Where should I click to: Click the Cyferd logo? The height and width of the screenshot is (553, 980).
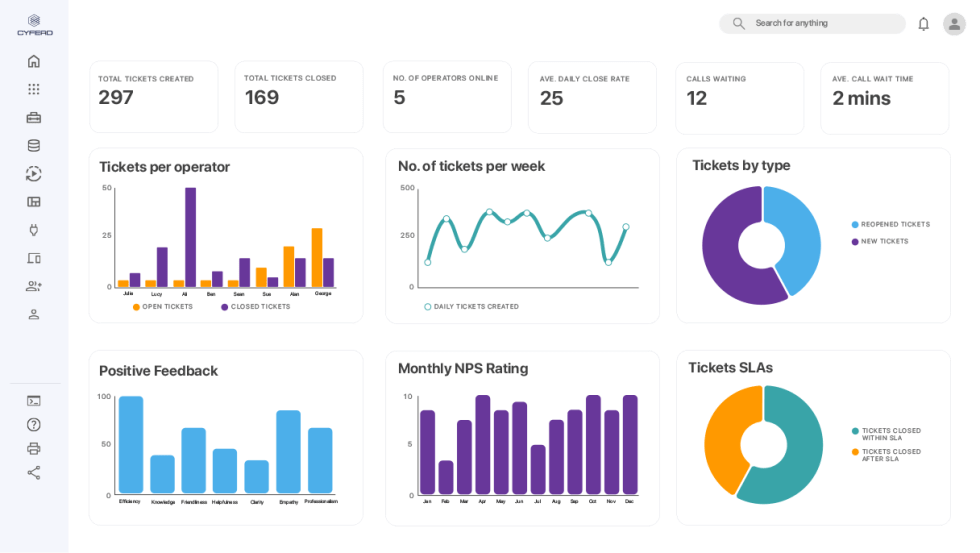click(35, 25)
